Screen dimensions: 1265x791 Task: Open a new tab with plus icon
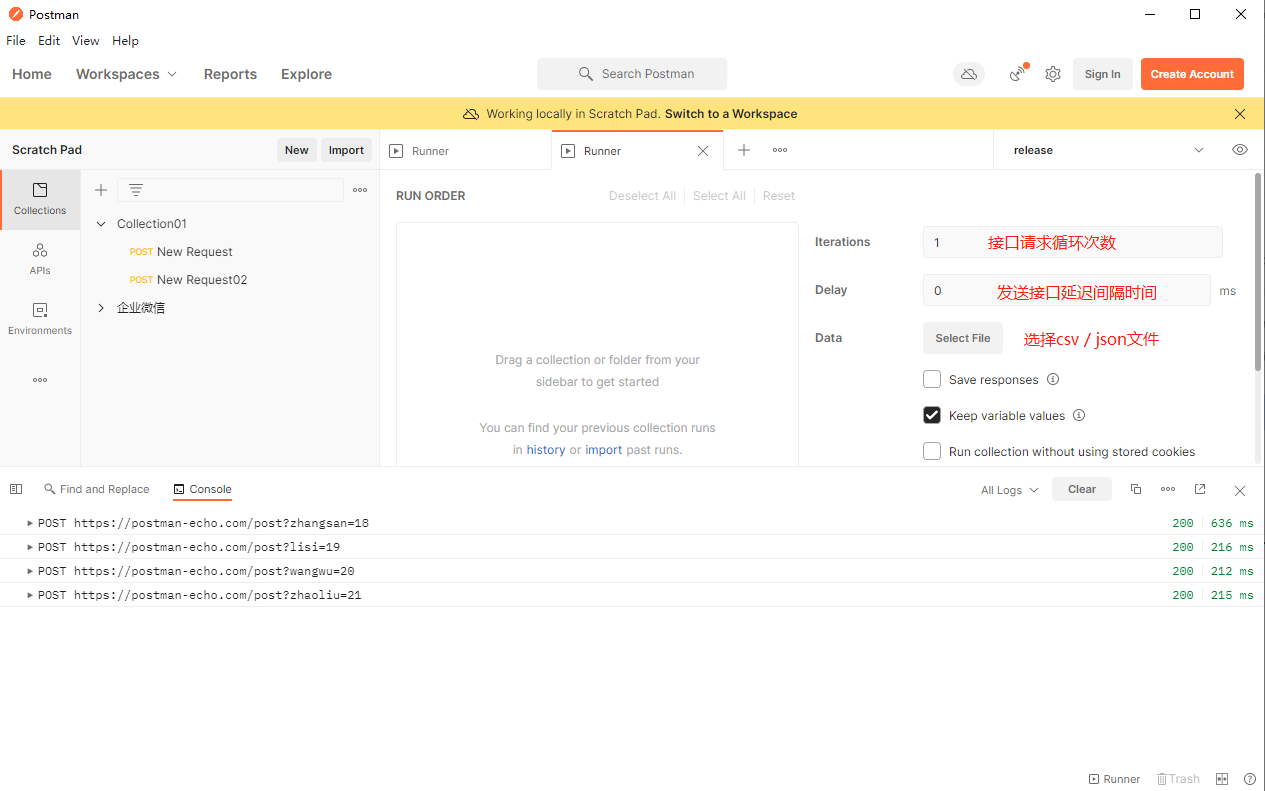pos(744,150)
